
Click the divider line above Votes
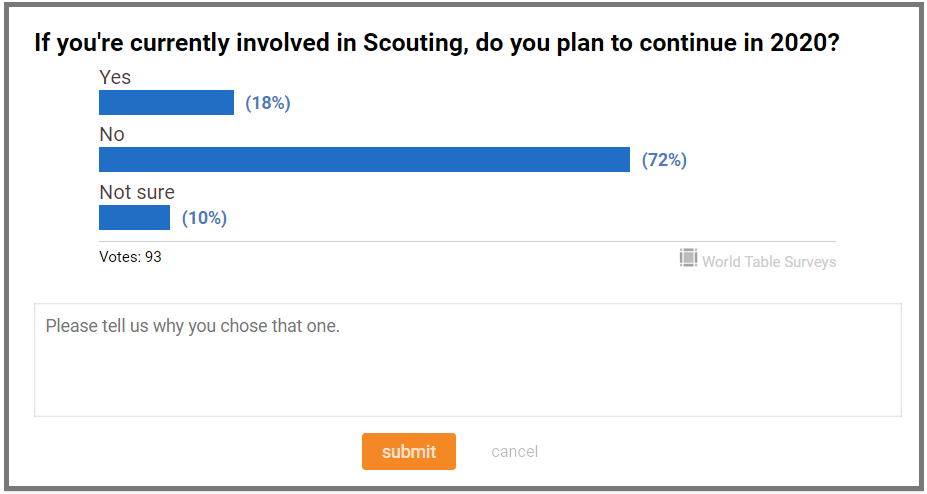tap(468, 241)
